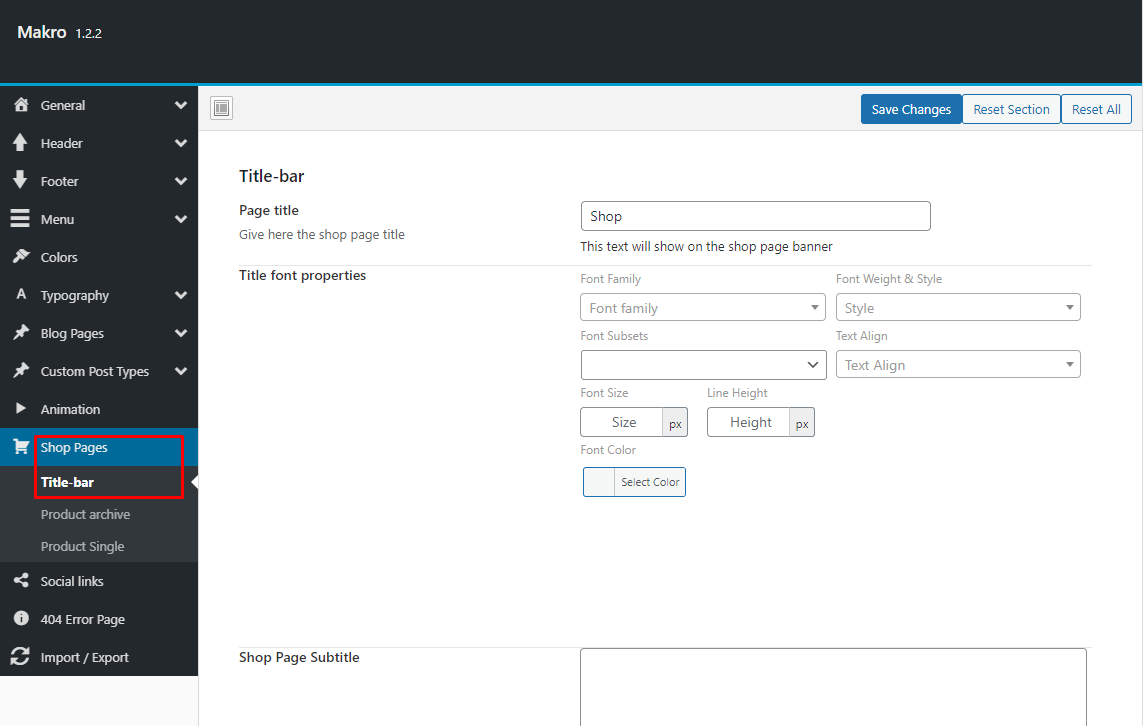Click the Font Size input field
The image size is (1143, 726).
(622, 422)
